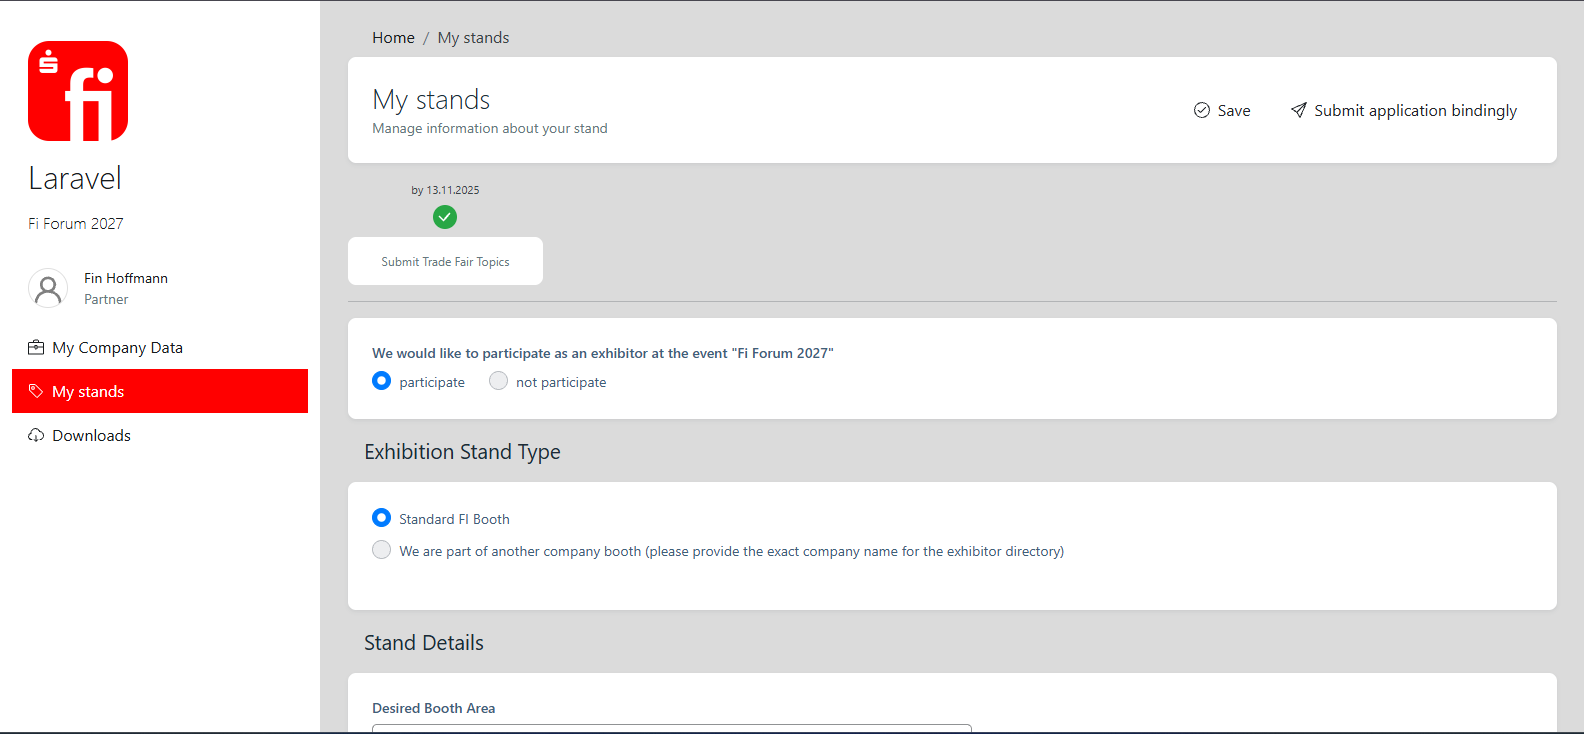Choose the "not participate" radio option
Image resolution: width=1584 pixels, height=734 pixels.
498,381
